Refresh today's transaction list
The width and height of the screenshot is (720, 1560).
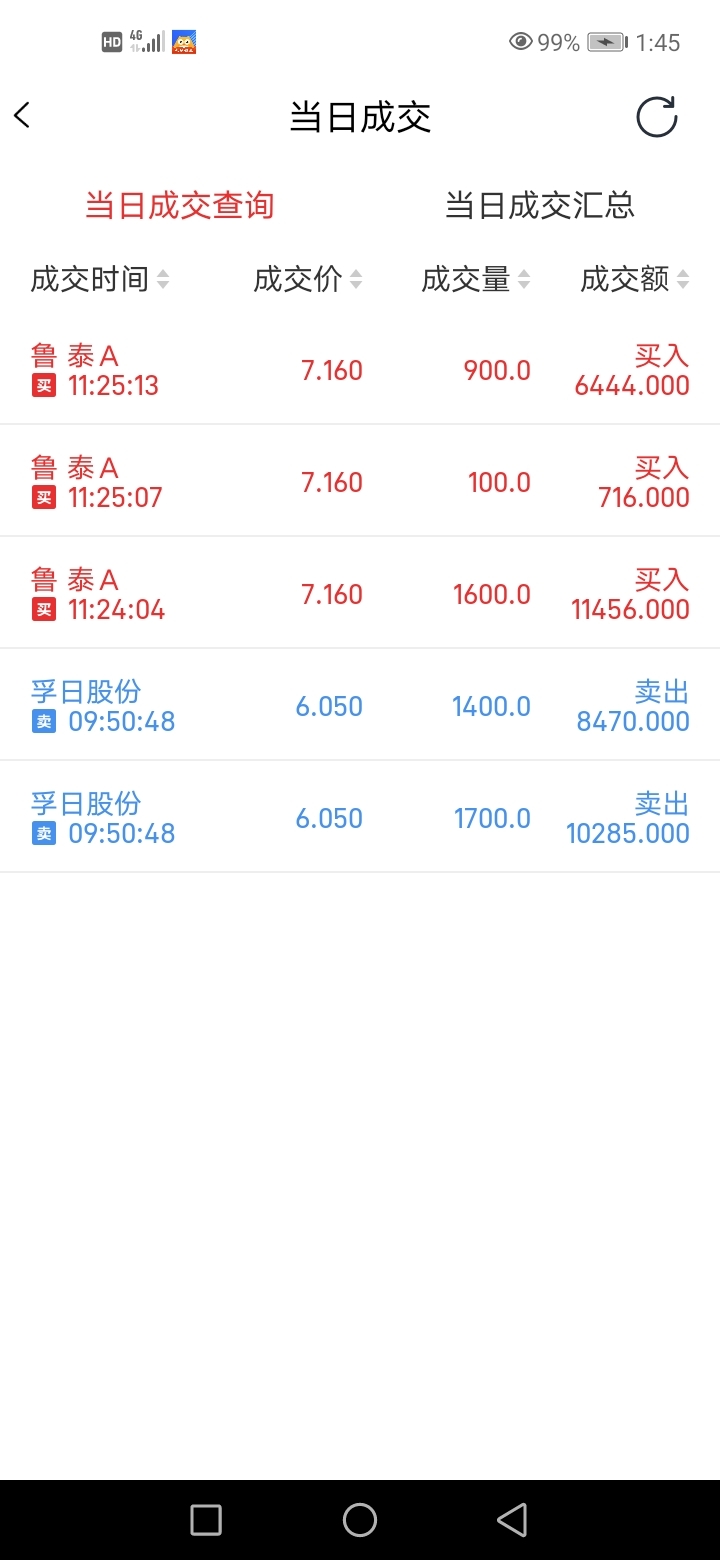[657, 117]
